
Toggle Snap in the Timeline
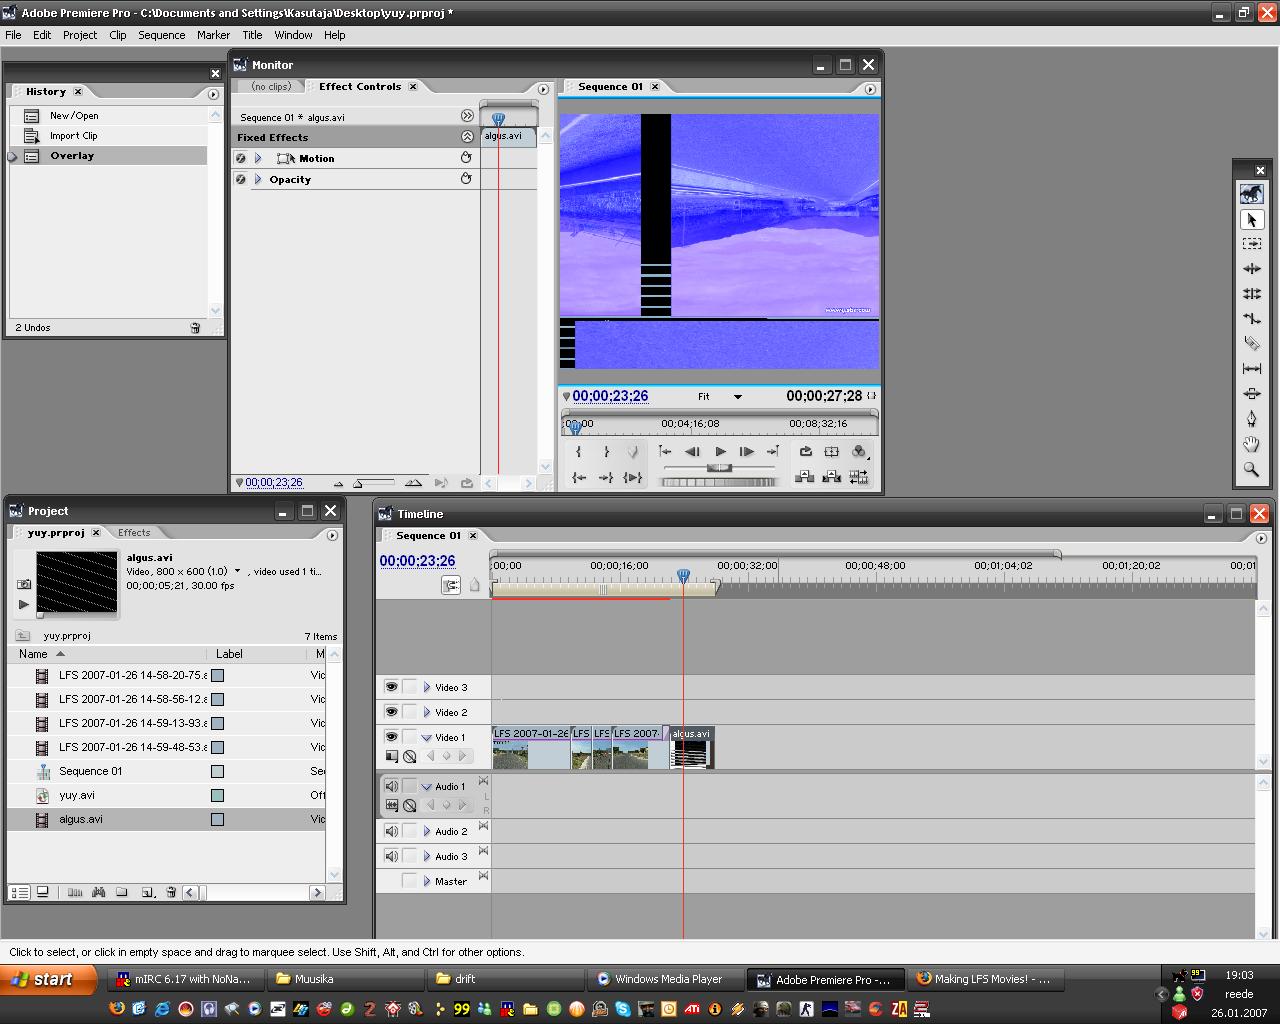tap(451, 585)
